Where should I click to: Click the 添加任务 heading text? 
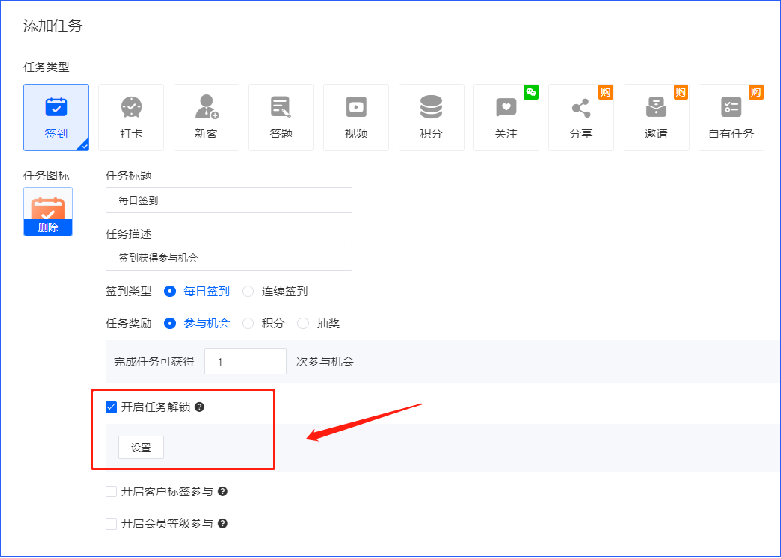(x=53, y=26)
